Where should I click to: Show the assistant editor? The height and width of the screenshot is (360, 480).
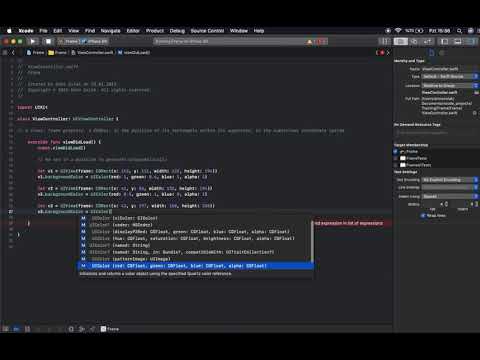pos(414,41)
